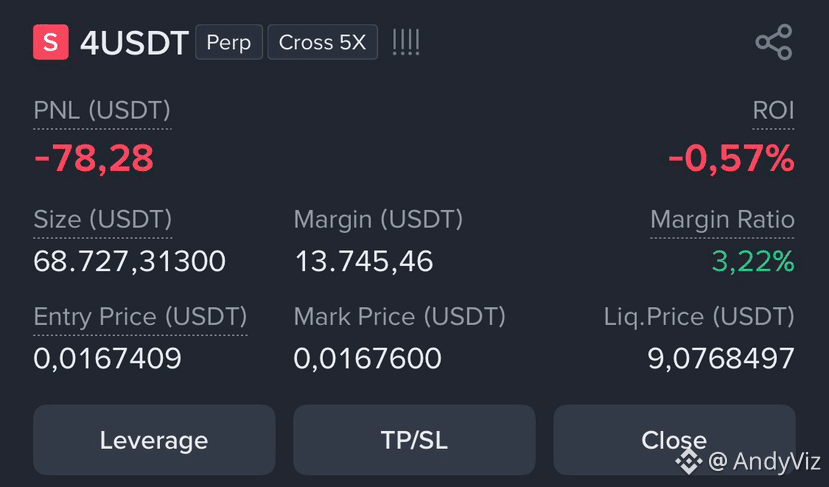Click the -78,28 PNL value
Viewport: 829px width, 487px height.
pyautogui.click(x=94, y=158)
